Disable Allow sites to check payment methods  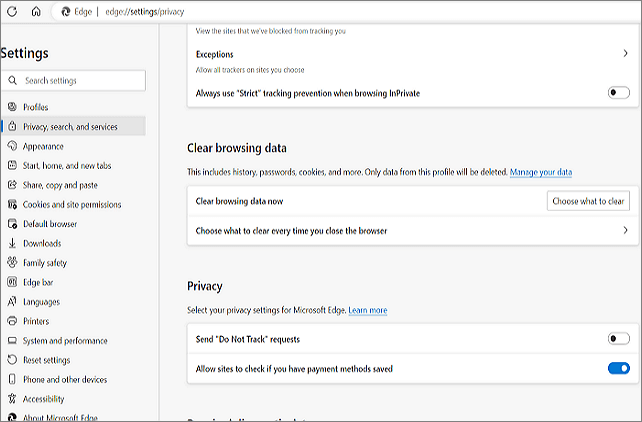point(618,368)
